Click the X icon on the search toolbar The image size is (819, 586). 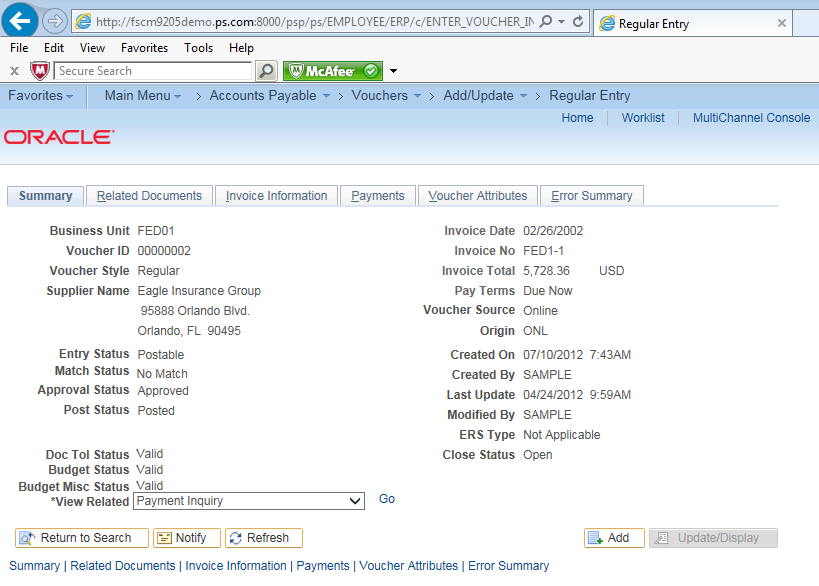coord(12,71)
